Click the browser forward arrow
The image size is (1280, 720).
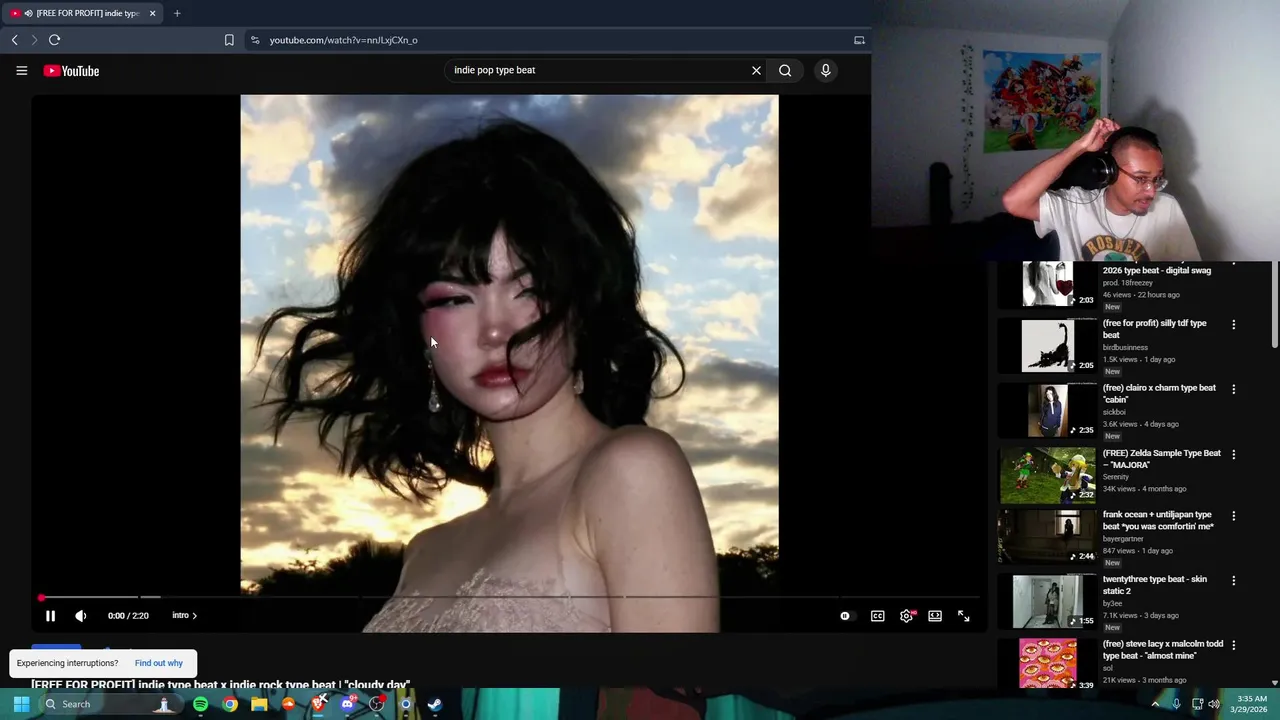33,40
